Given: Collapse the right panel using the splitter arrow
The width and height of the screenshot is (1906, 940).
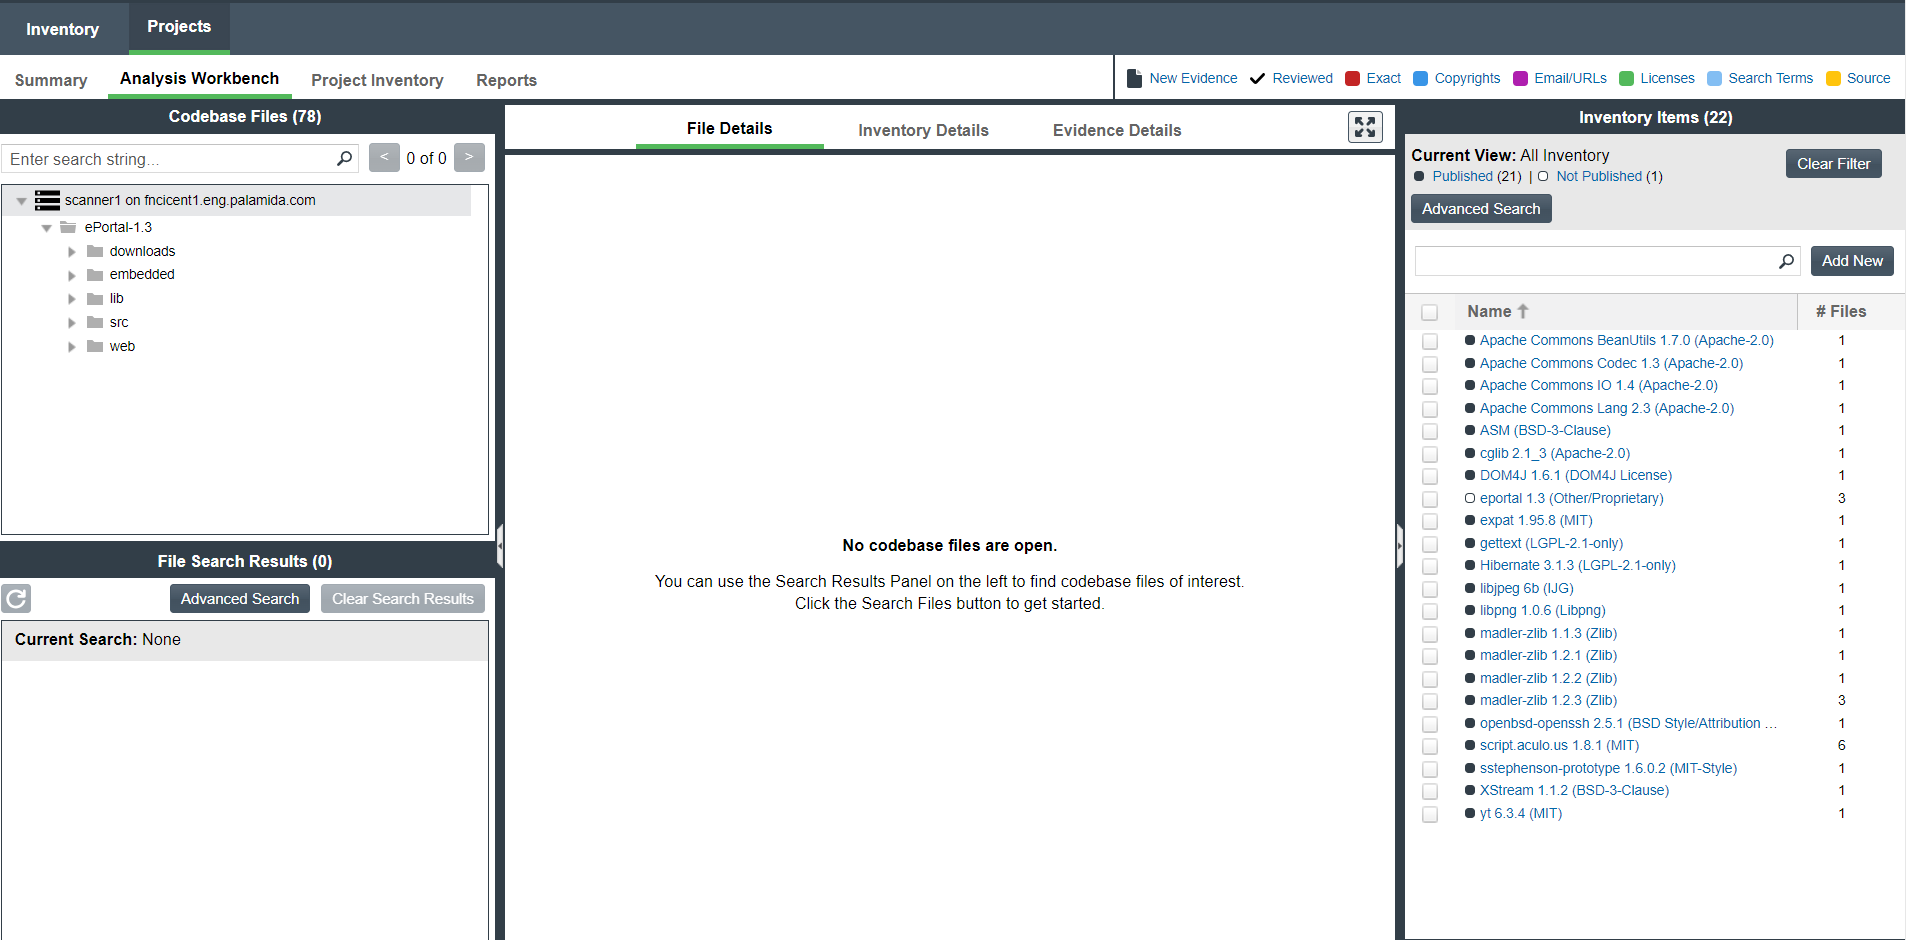Looking at the screenshot, I should coord(1399,546).
